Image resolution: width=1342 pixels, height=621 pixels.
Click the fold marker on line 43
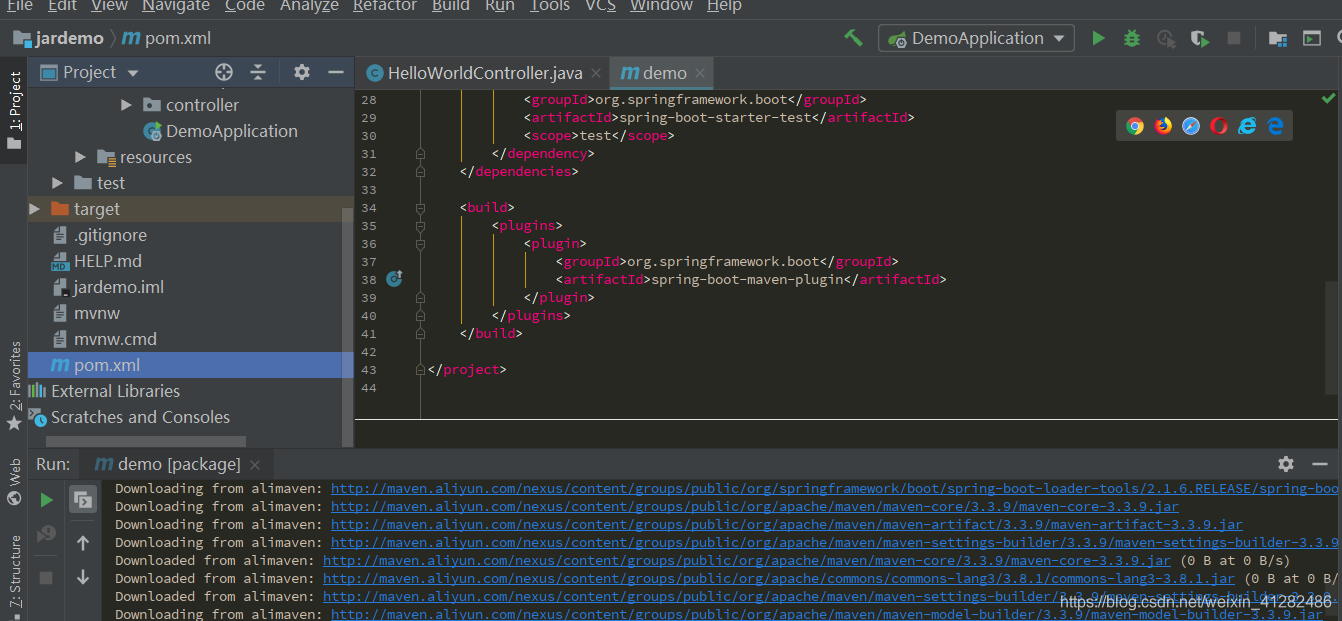[420, 369]
